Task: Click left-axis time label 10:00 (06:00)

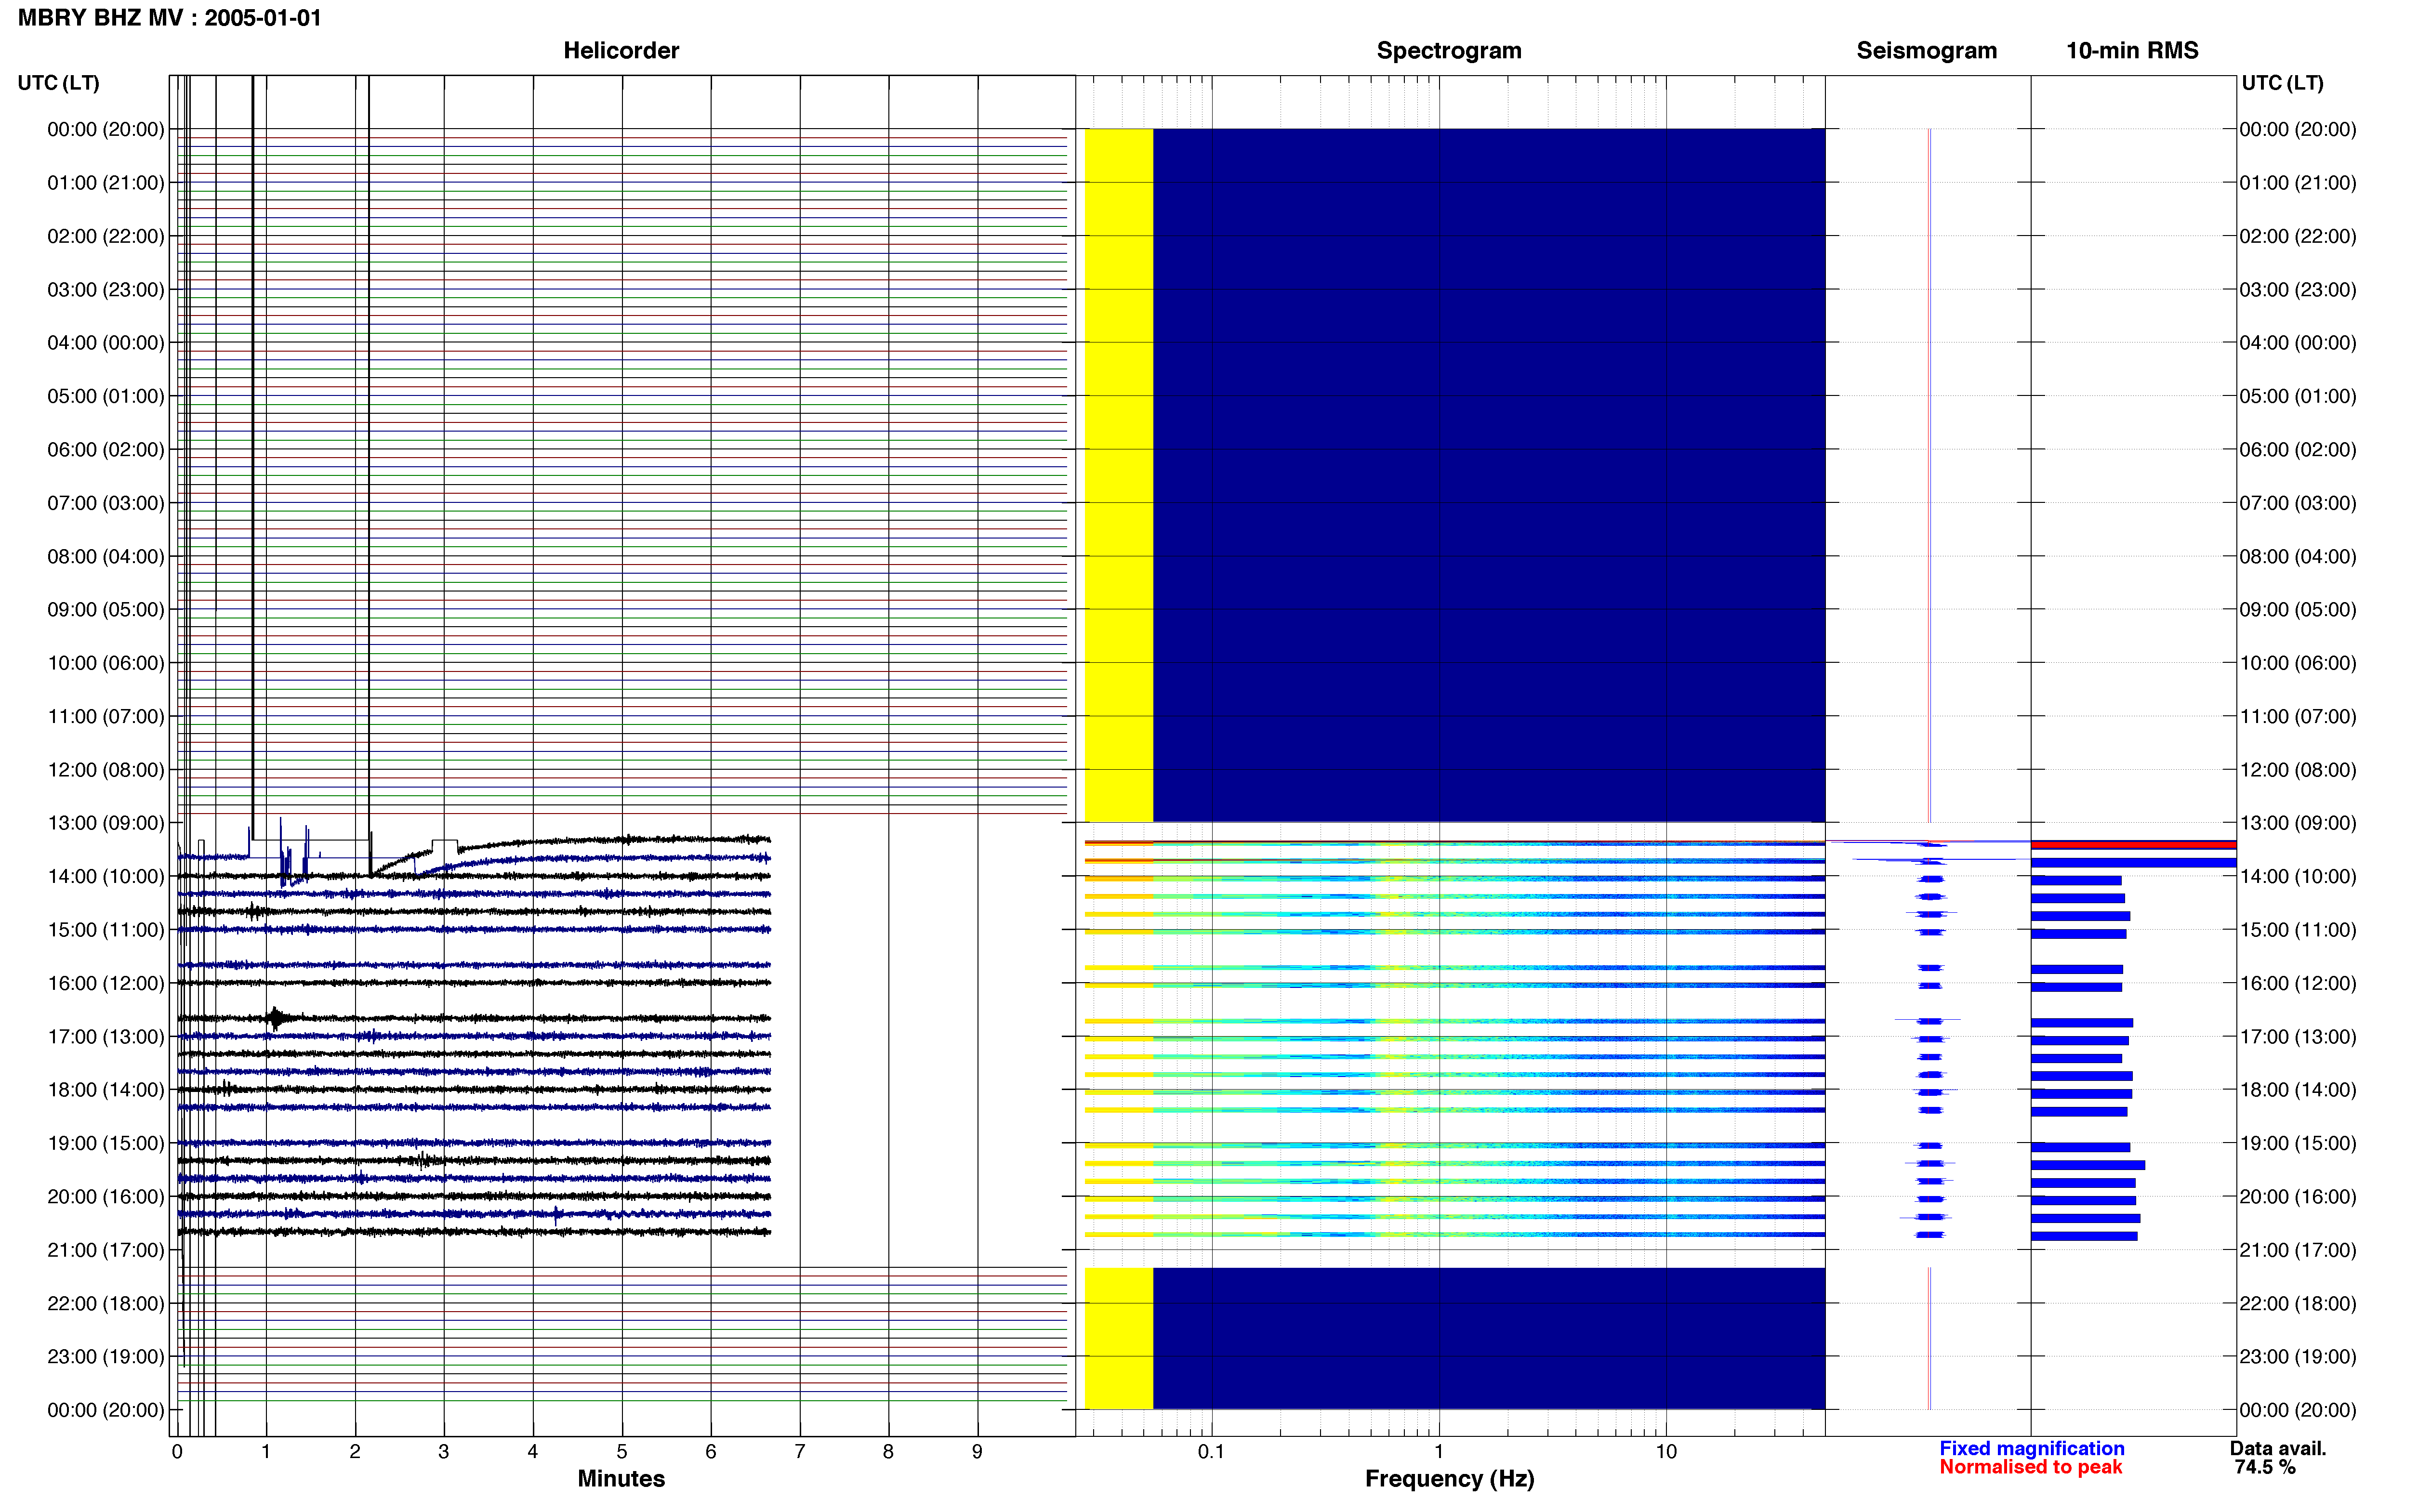Action: [x=106, y=663]
